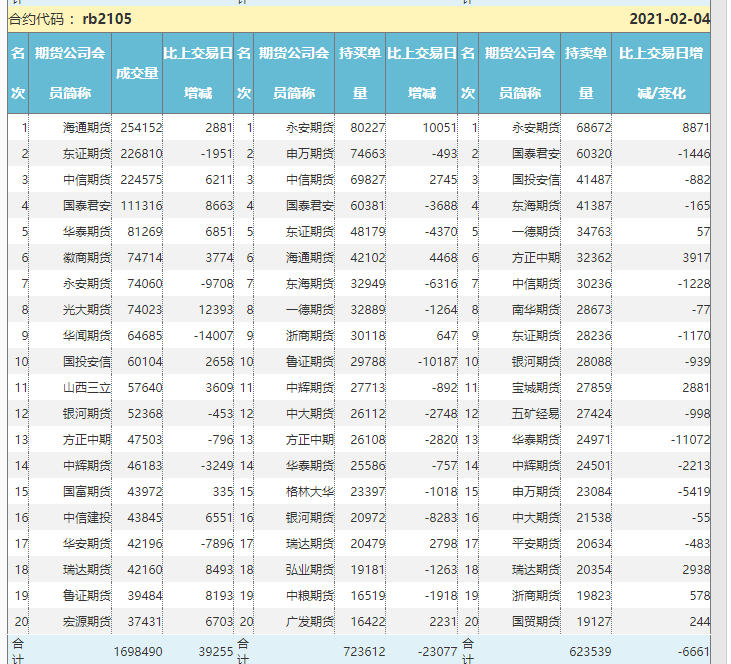Screen dimensions: 731x664
Task: Click volume value 254152
Action: pos(141,128)
